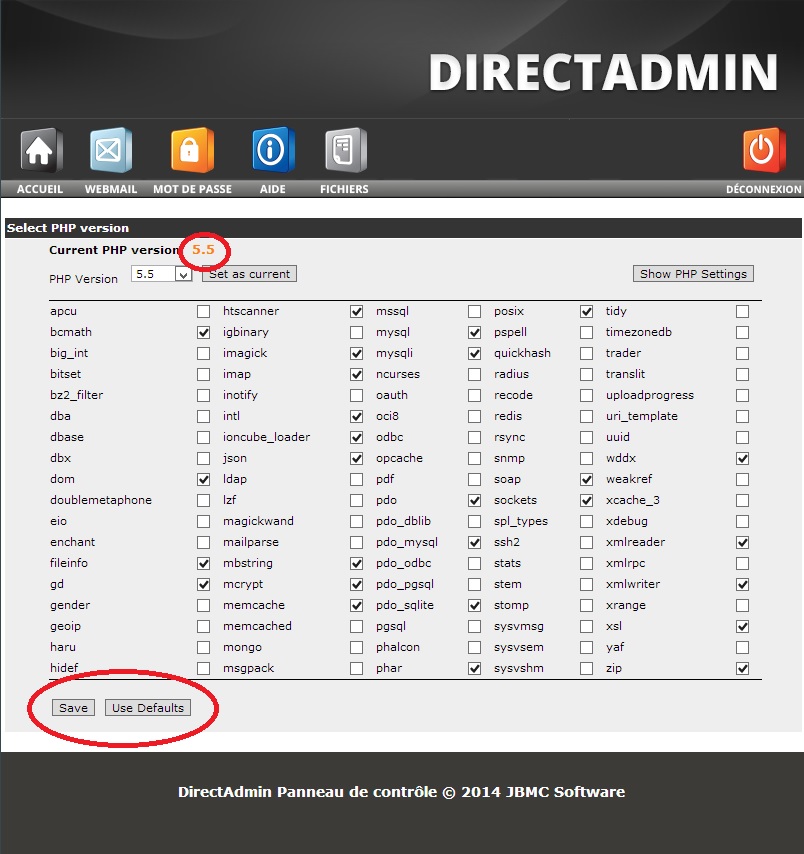This screenshot has height=854, width=804.
Task: Select the FICHIERS menu label
Action: (x=344, y=189)
